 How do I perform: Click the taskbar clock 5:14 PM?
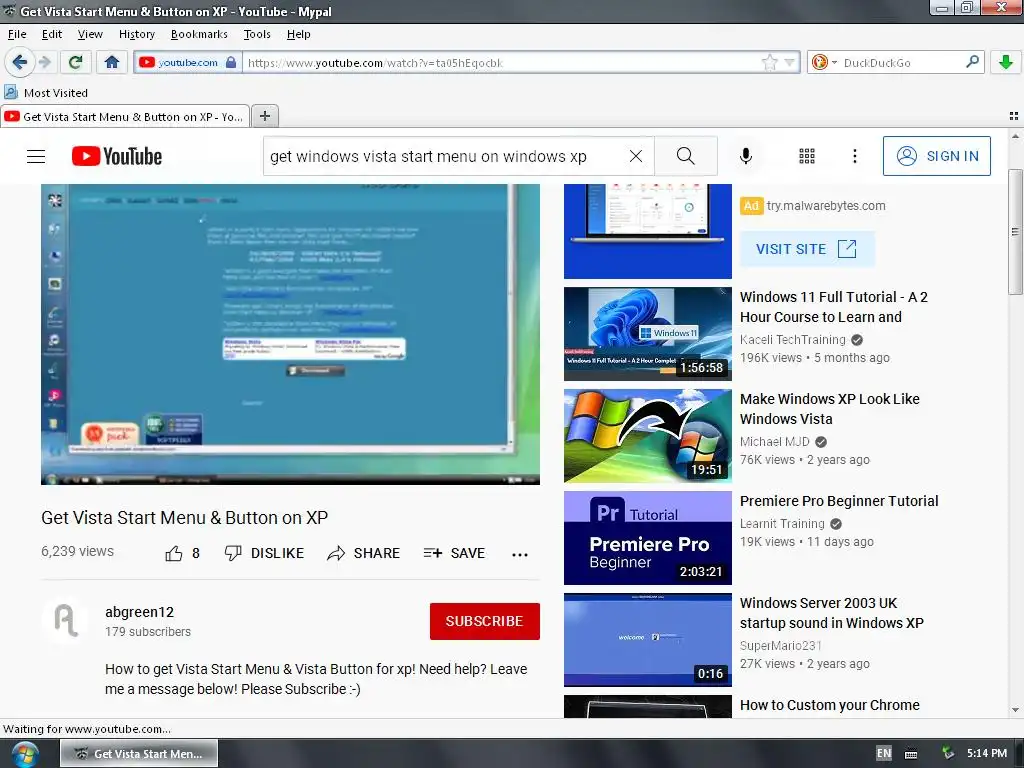tap(987, 753)
